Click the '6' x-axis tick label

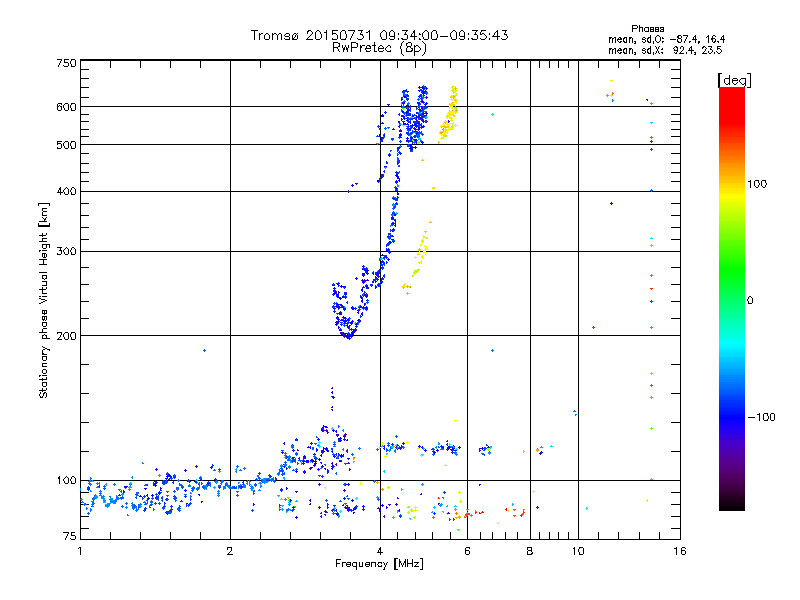pos(467,551)
